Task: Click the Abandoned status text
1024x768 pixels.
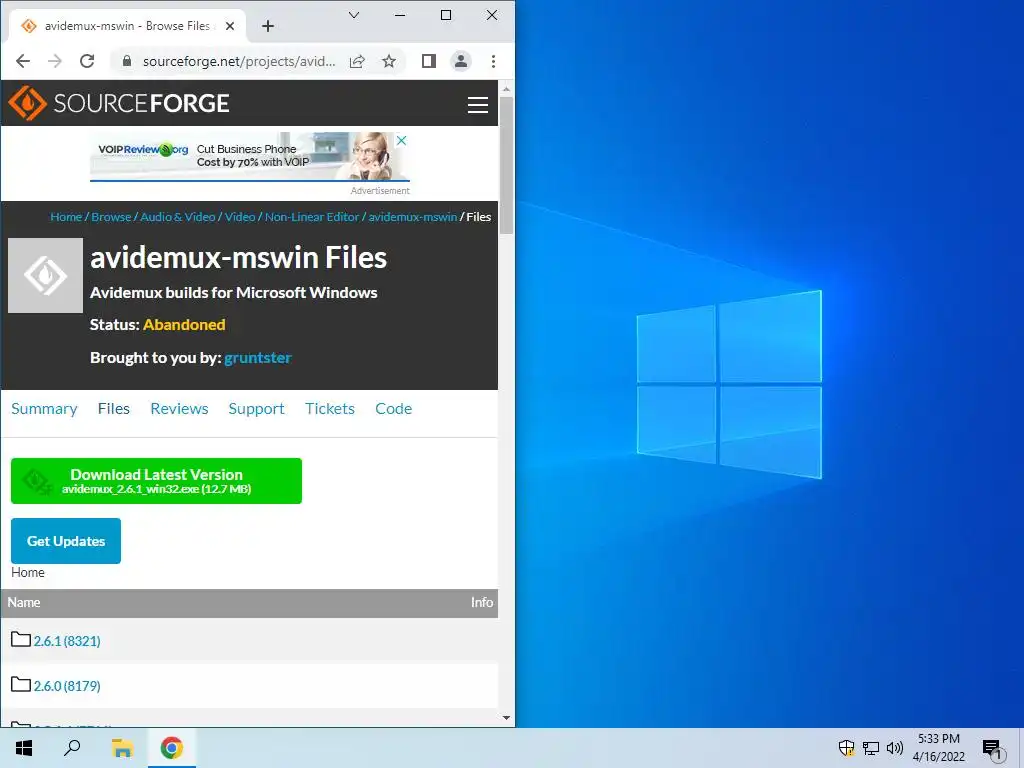Action: 184,325
